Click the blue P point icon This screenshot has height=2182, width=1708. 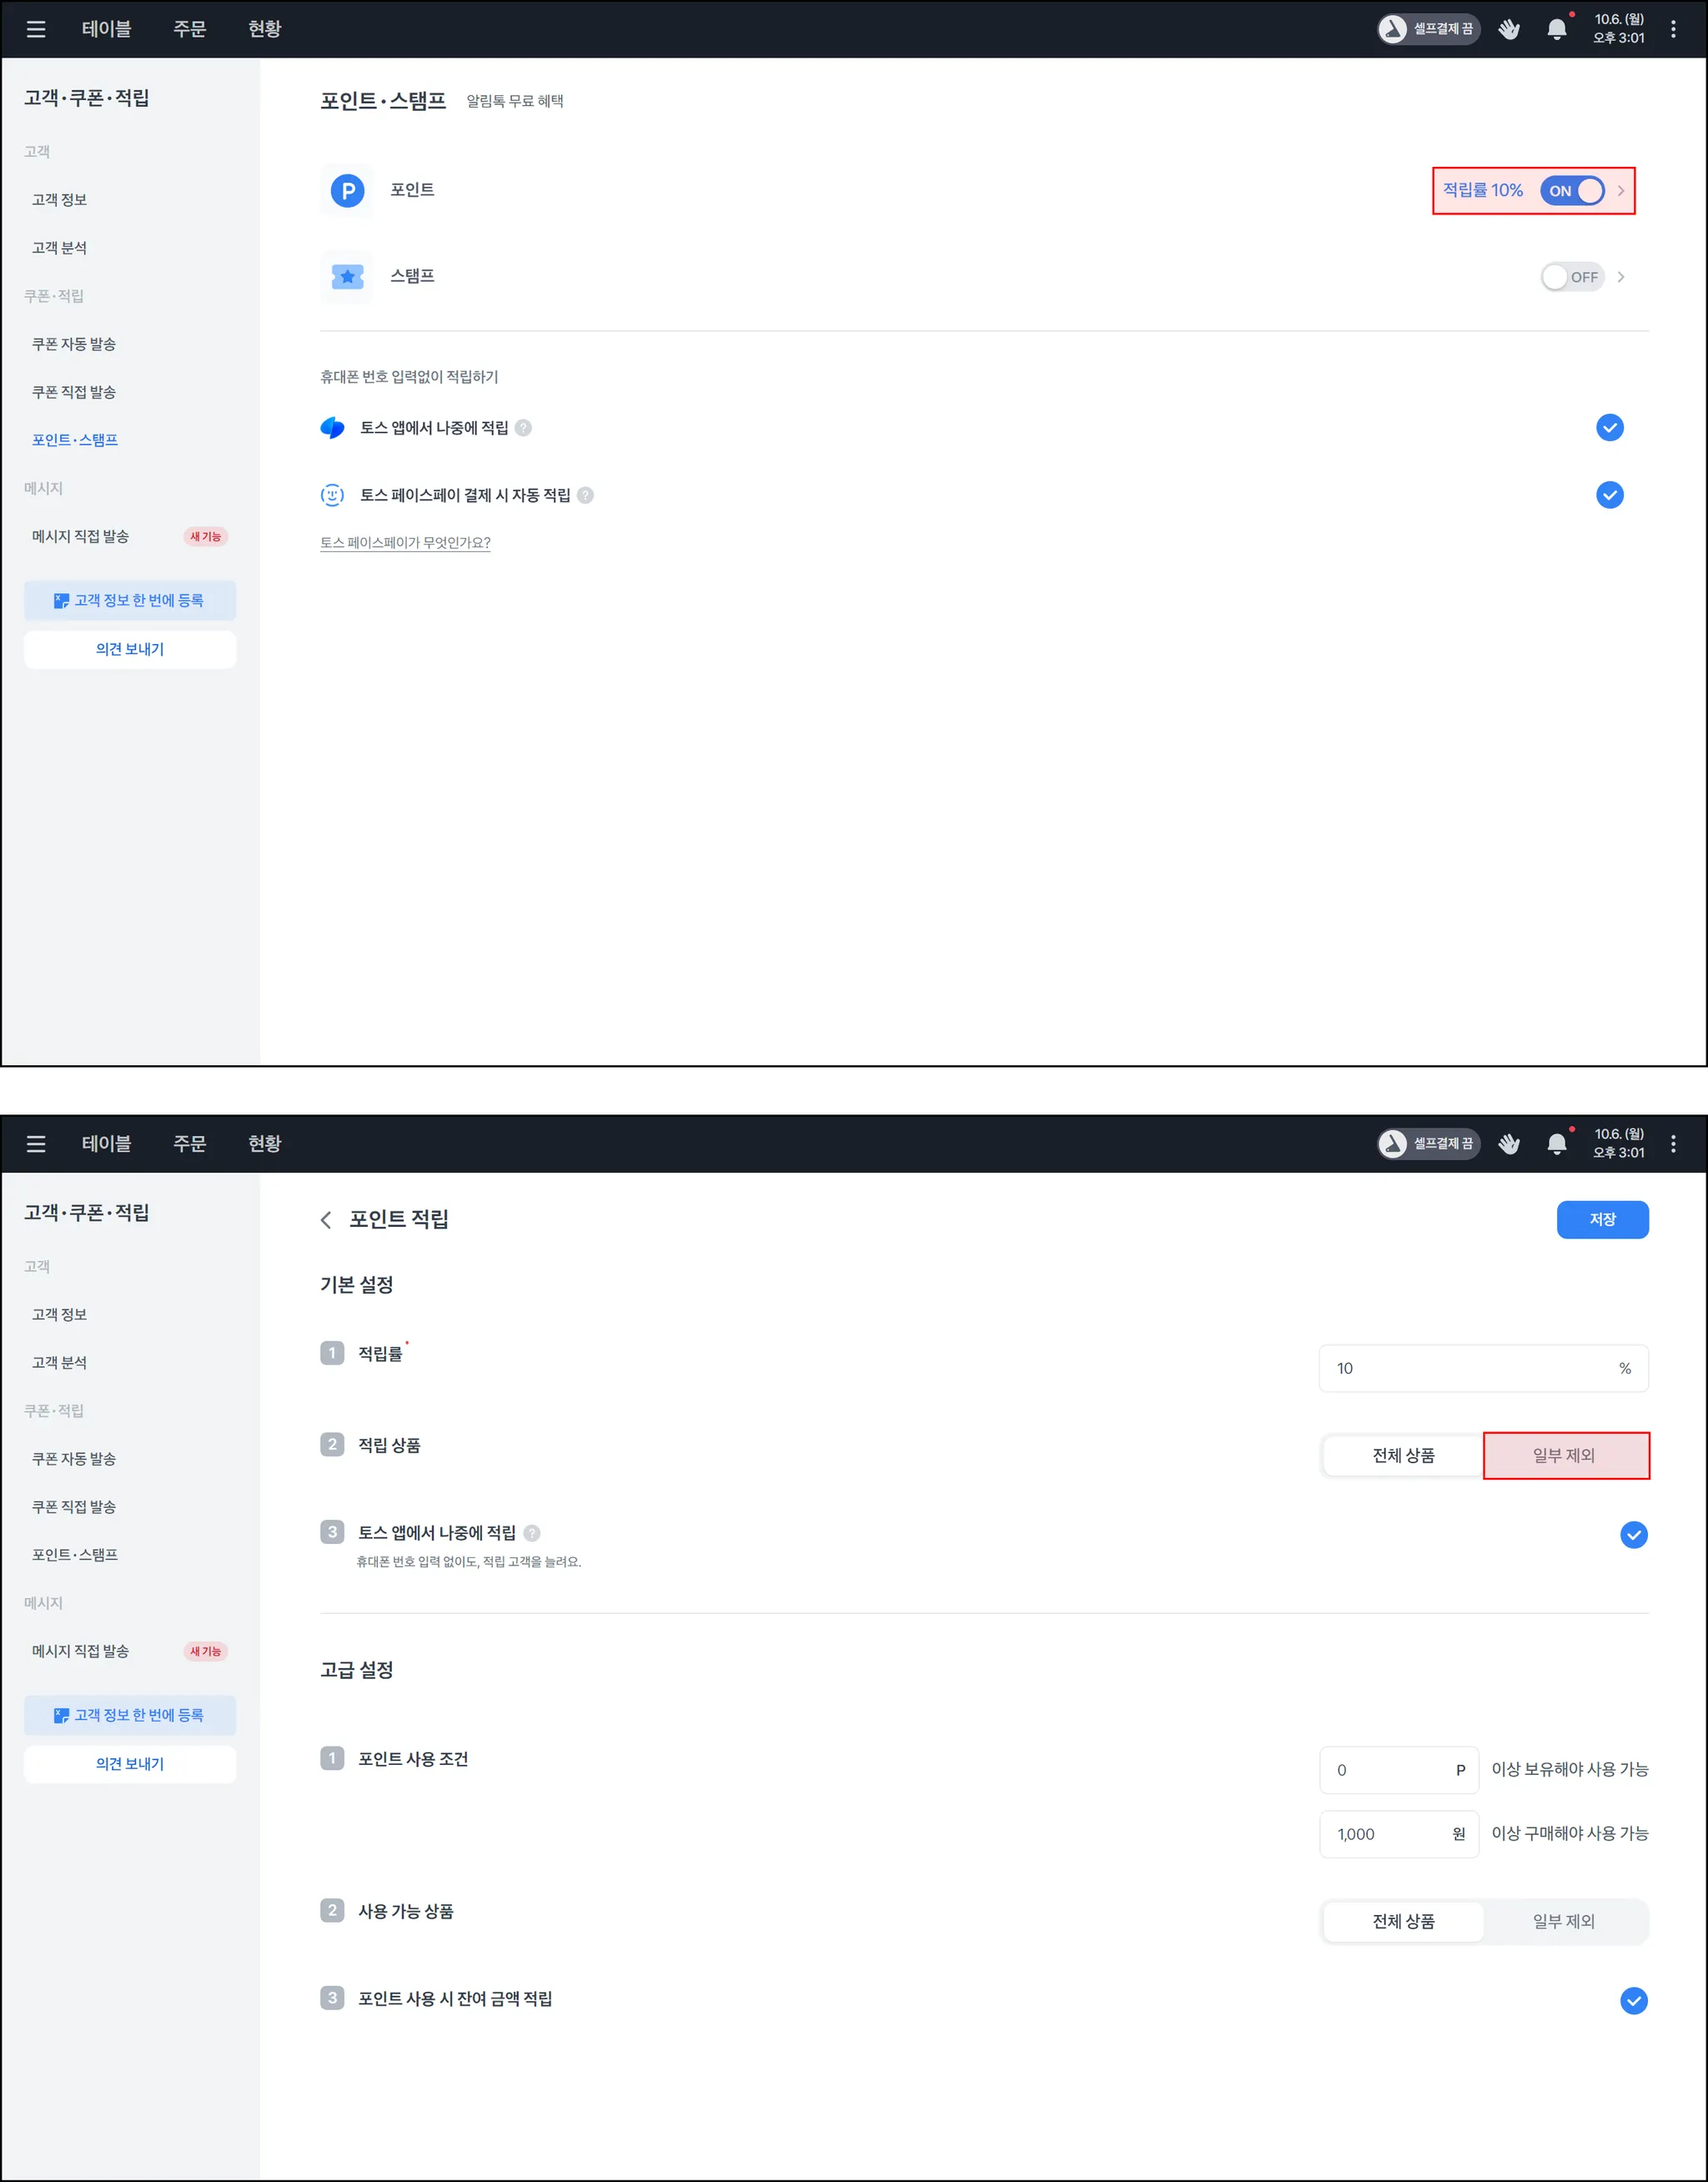pyautogui.click(x=347, y=190)
